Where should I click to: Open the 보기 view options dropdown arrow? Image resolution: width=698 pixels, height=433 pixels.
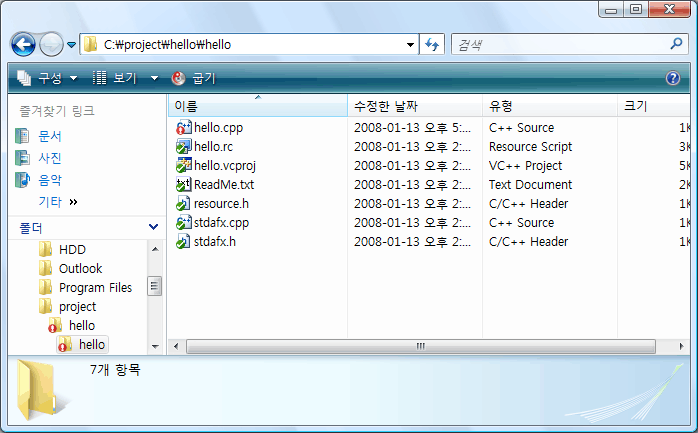point(154,78)
